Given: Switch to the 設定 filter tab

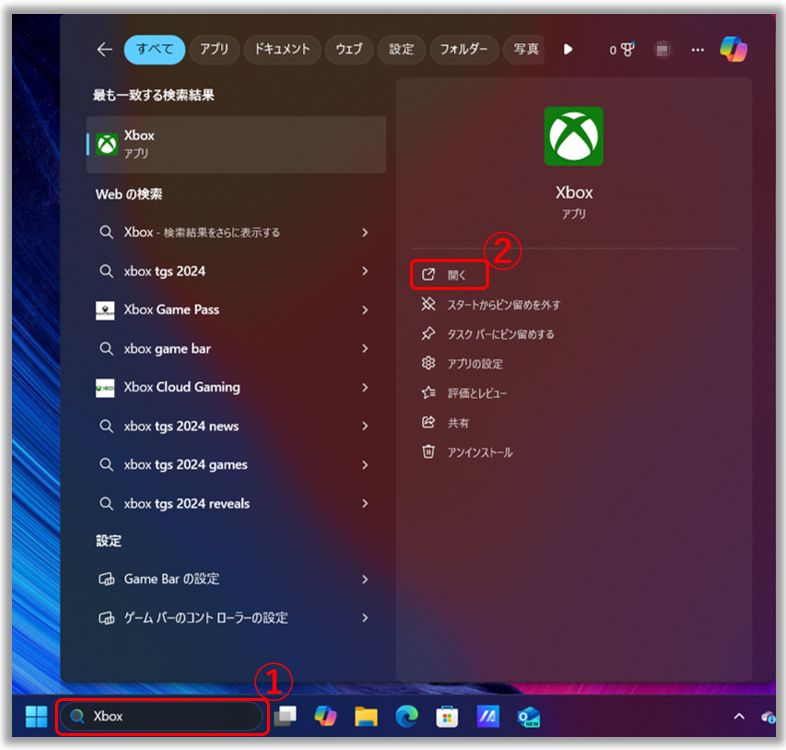Looking at the screenshot, I should point(402,49).
